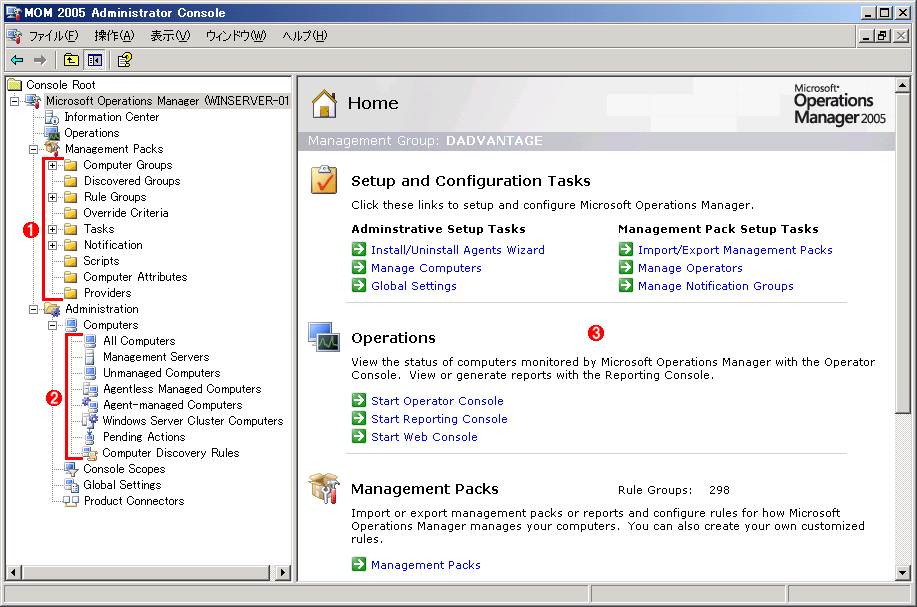The width and height of the screenshot is (917, 607).
Task: Click the Home pane vertical scrollbar thumb
Action: click(902, 253)
